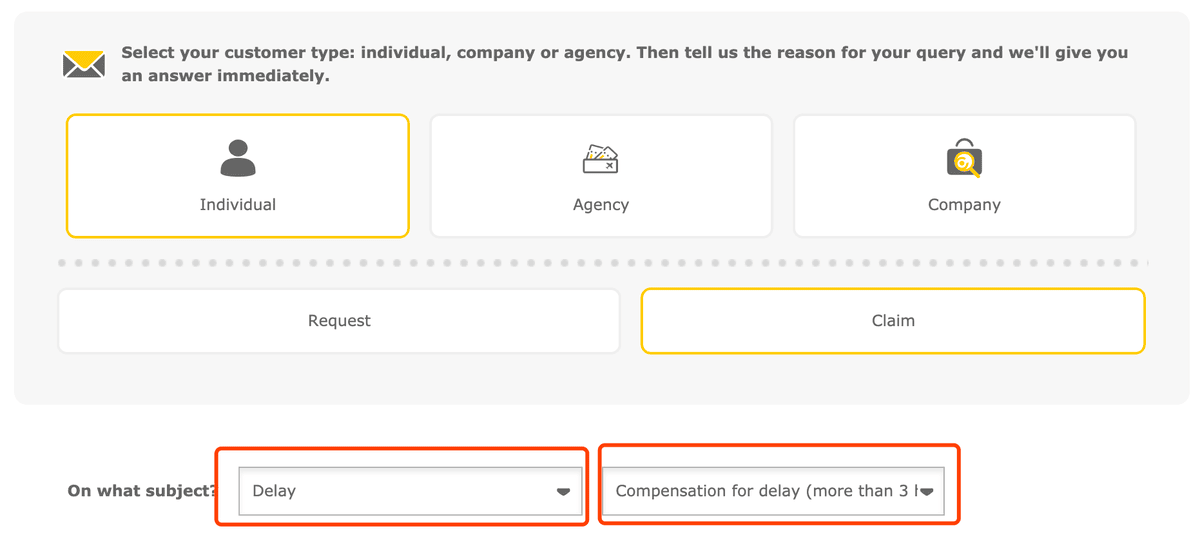Click the yellow envelope icon
Image resolution: width=1200 pixels, height=544 pixels.
tap(84, 64)
